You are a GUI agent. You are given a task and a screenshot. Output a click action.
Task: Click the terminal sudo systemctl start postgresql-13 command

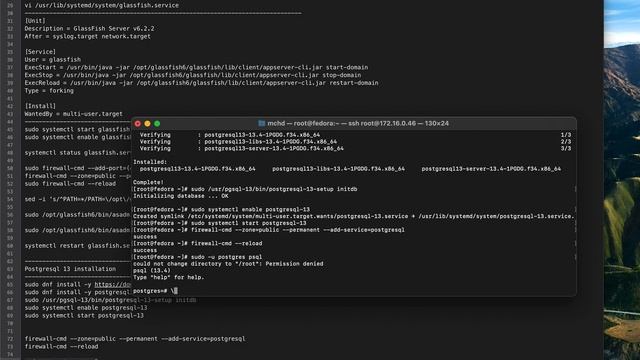(x=249, y=223)
